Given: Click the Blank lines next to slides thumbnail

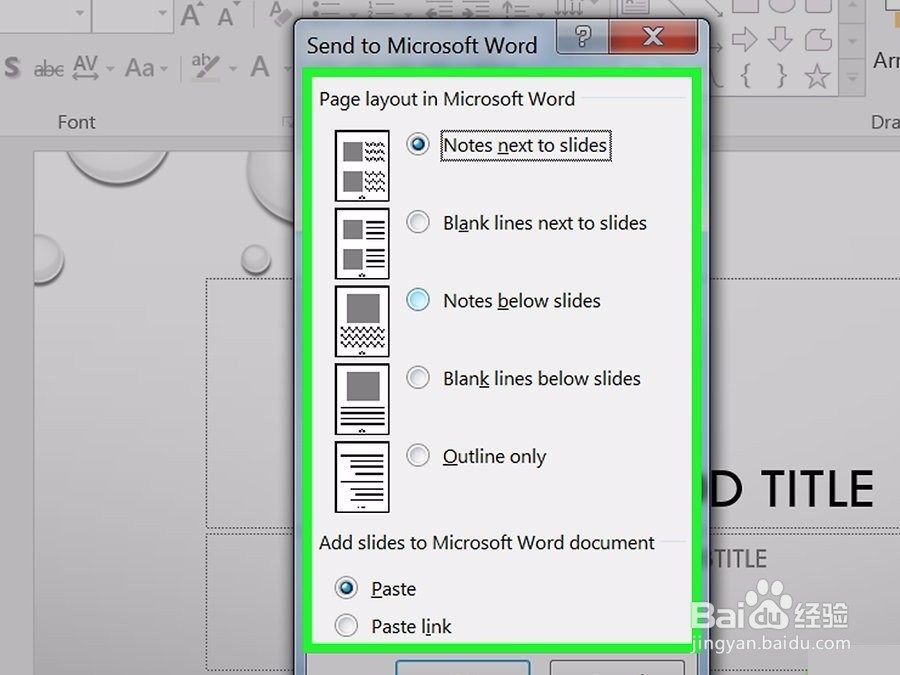Looking at the screenshot, I should point(362,243).
